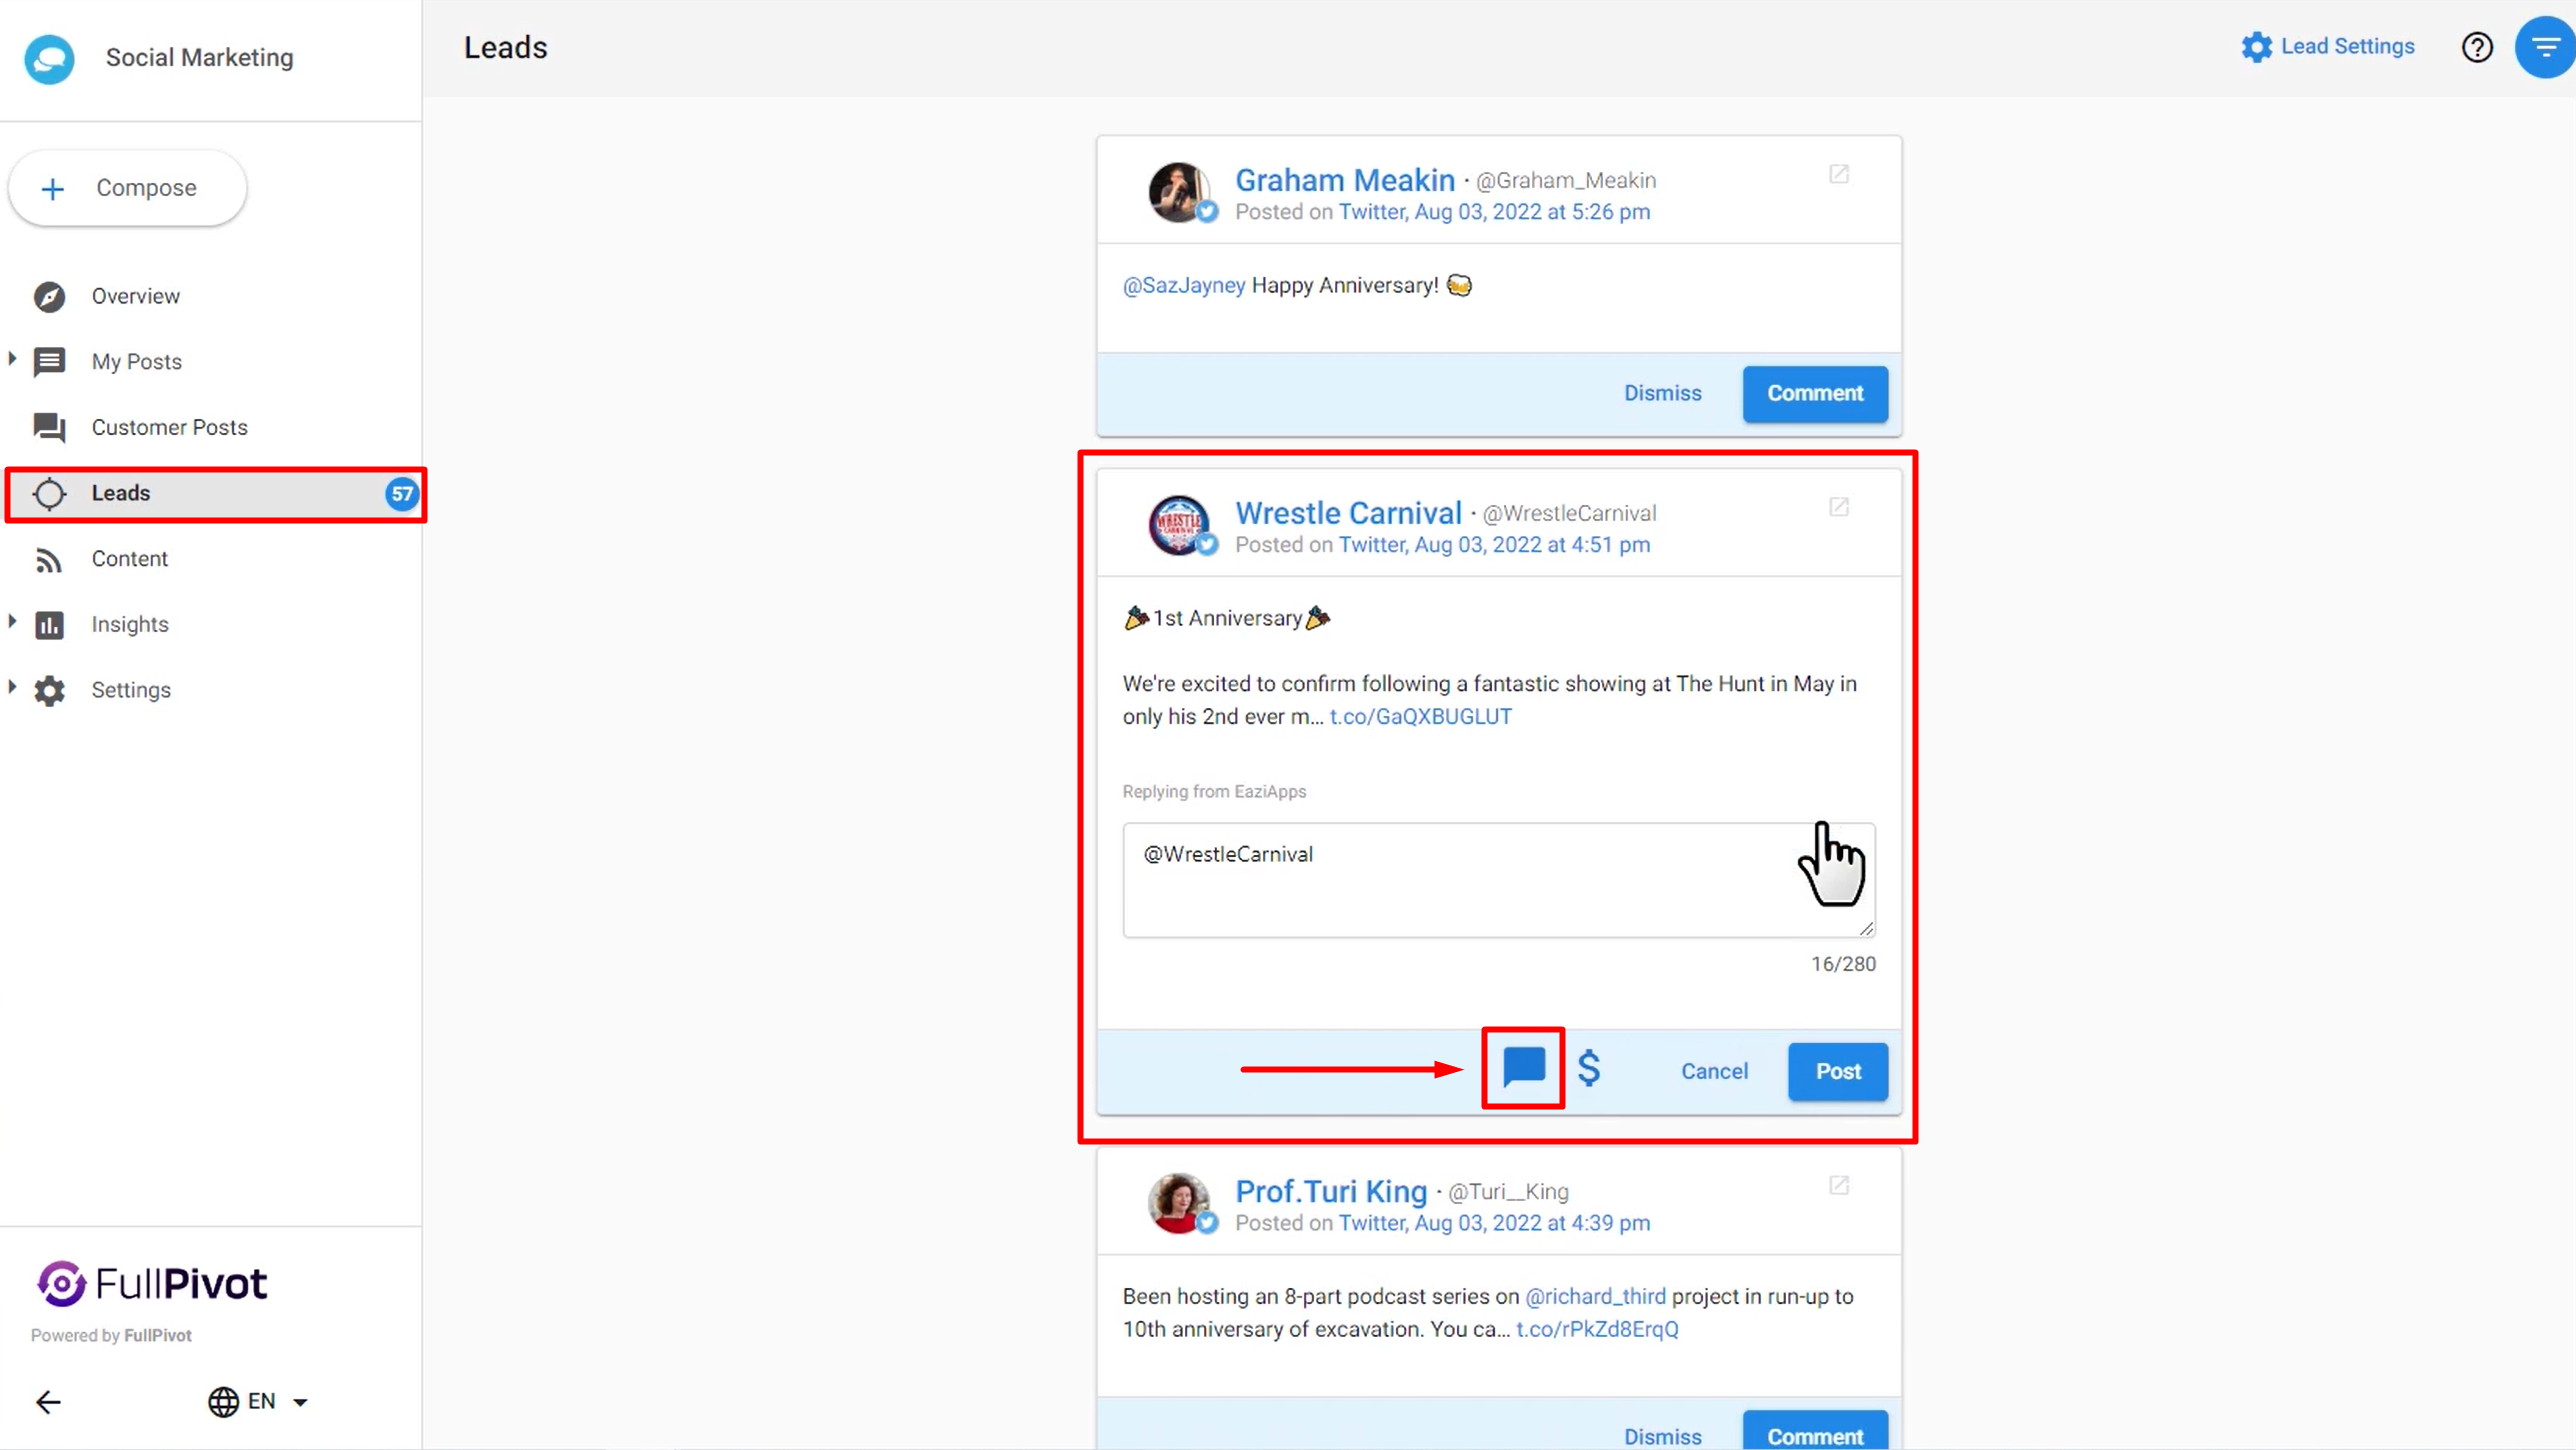Open the Content menu item
The image size is (2576, 1450).
[130, 559]
